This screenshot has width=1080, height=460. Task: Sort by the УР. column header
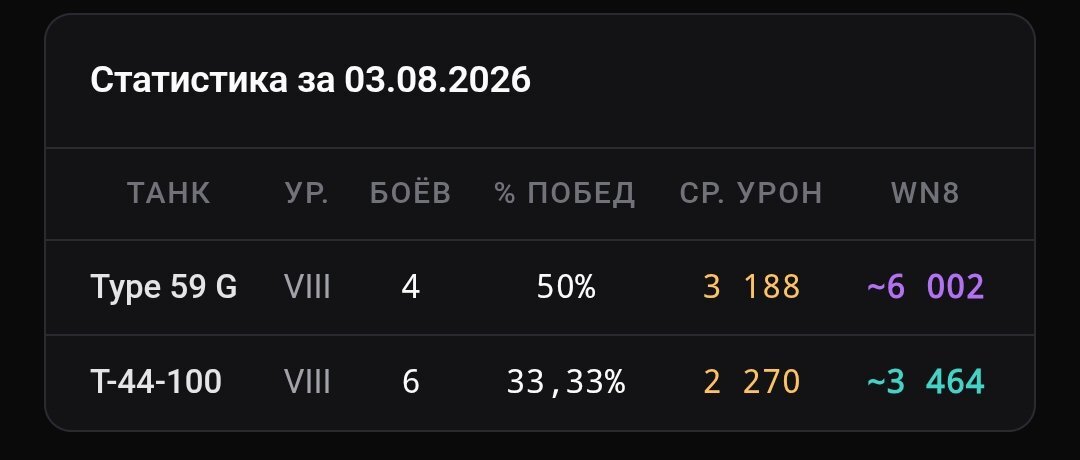(307, 194)
